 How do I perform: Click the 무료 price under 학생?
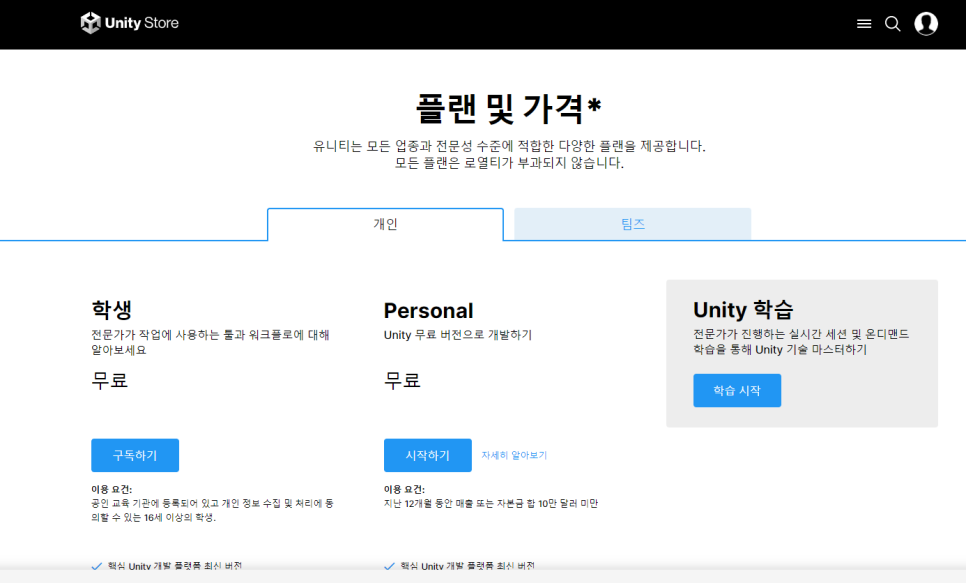pos(110,380)
